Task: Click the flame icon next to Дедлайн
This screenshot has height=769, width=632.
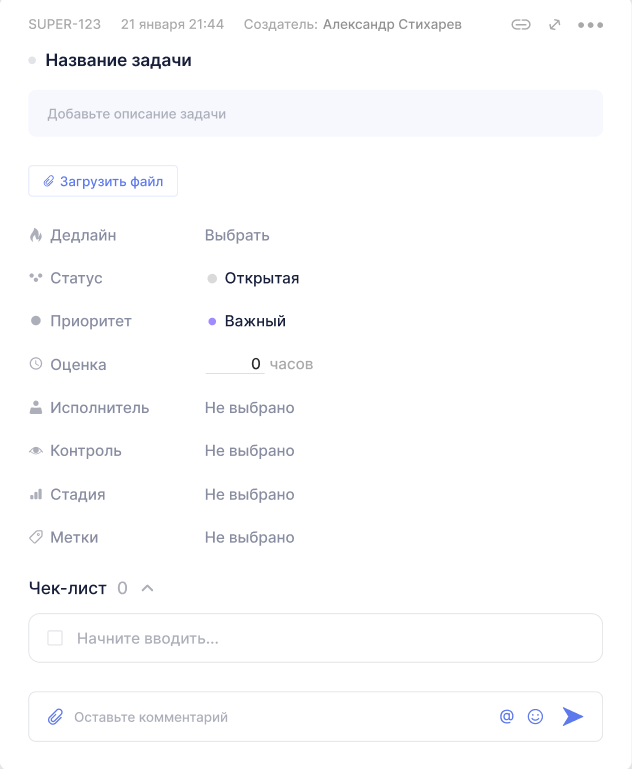Action: (36, 236)
